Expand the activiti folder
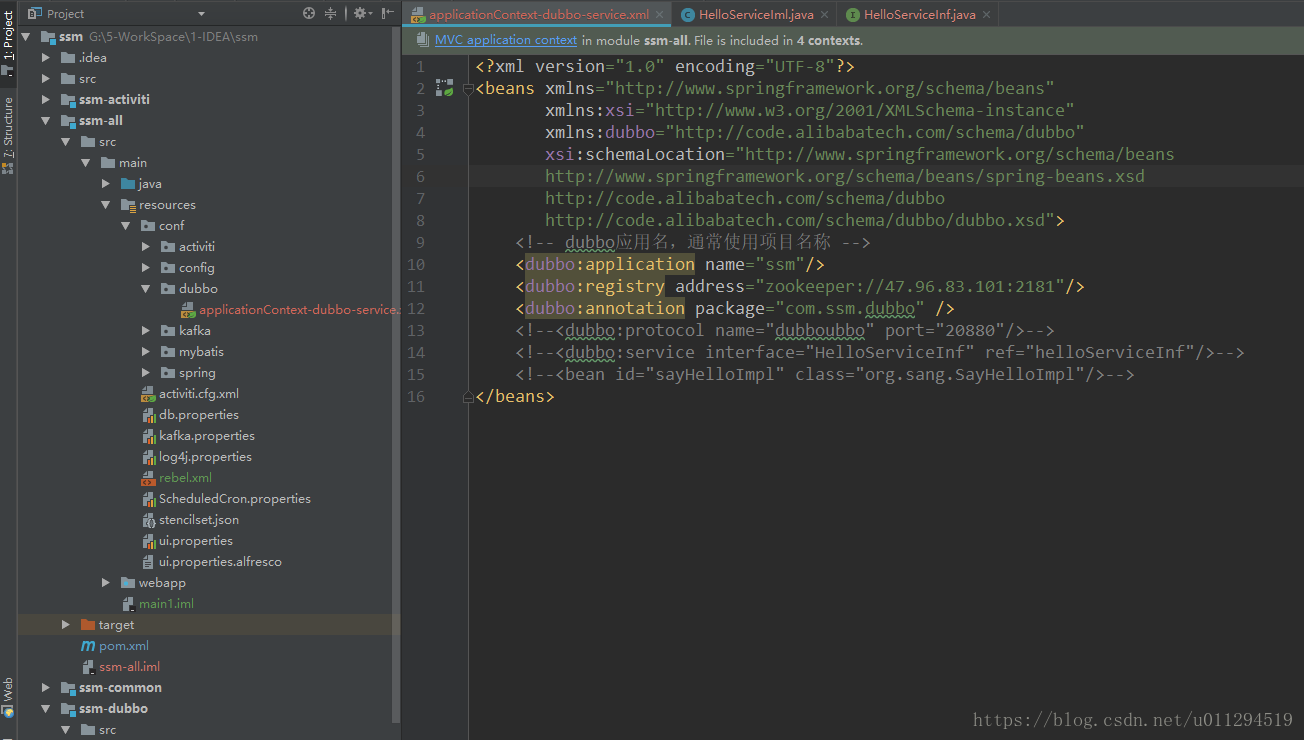 point(146,247)
